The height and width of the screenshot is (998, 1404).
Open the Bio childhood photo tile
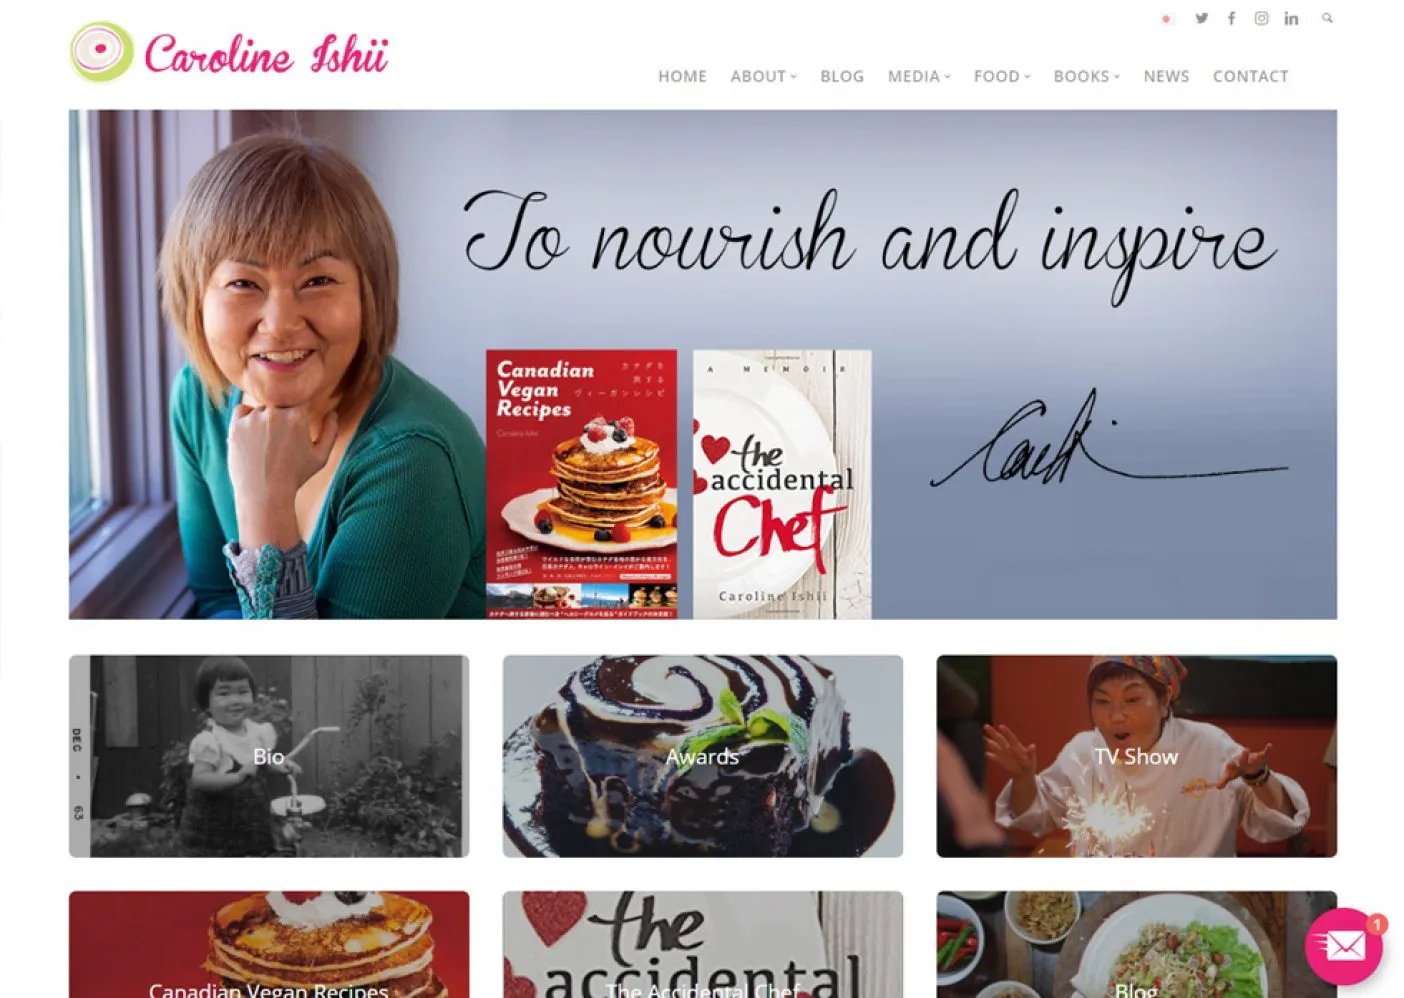[269, 756]
